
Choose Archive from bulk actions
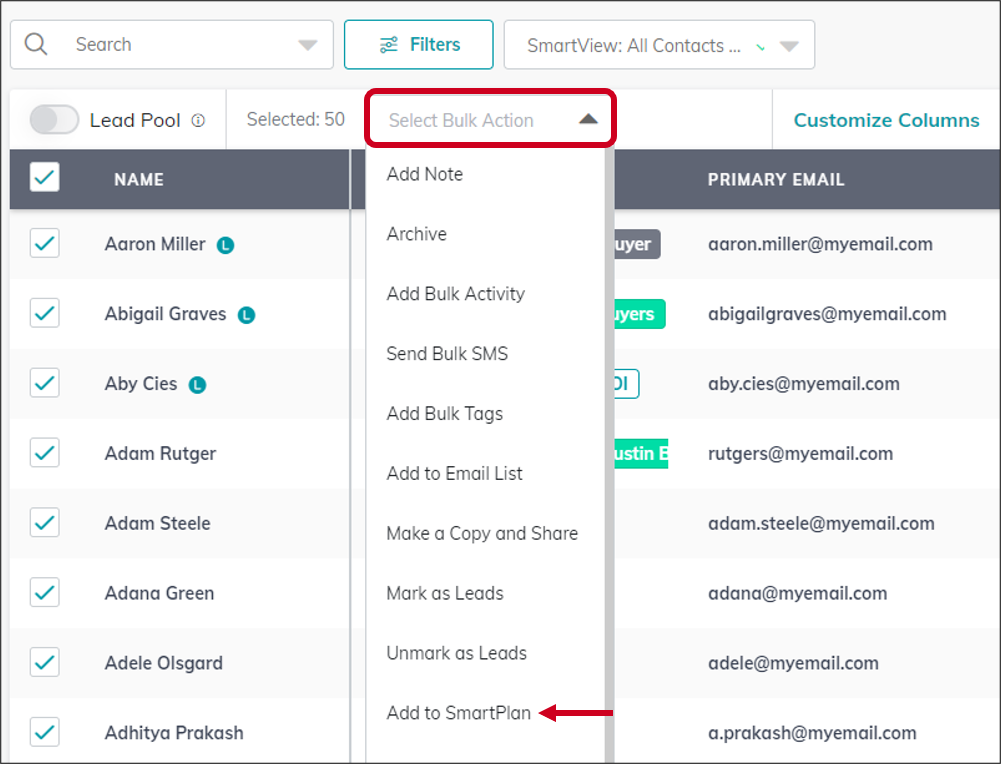416,234
